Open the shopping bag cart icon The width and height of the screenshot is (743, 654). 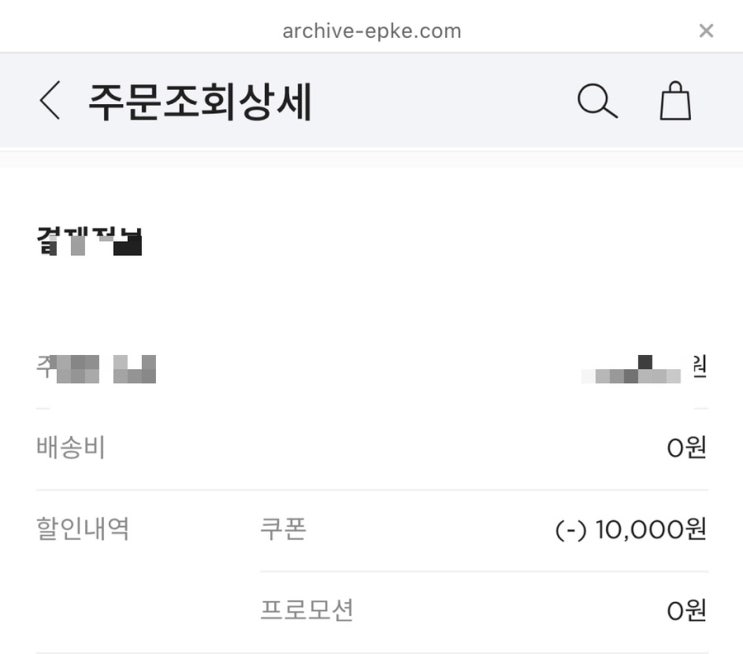[x=676, y=101]
